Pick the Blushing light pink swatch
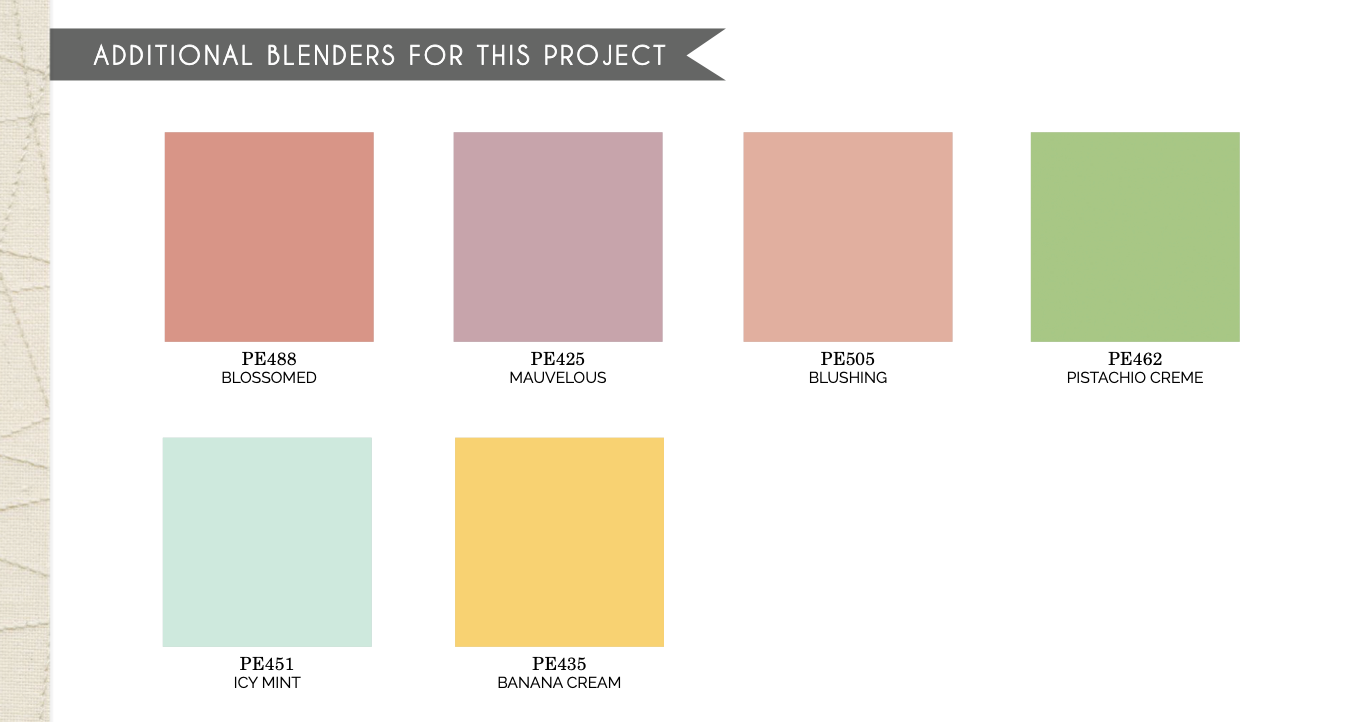This screenshot has width=1348, height=722. coord(848,237)
